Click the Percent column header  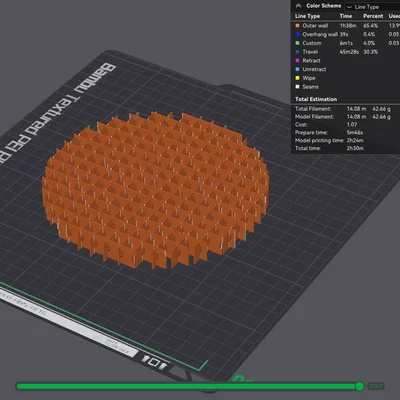point(373,16)
